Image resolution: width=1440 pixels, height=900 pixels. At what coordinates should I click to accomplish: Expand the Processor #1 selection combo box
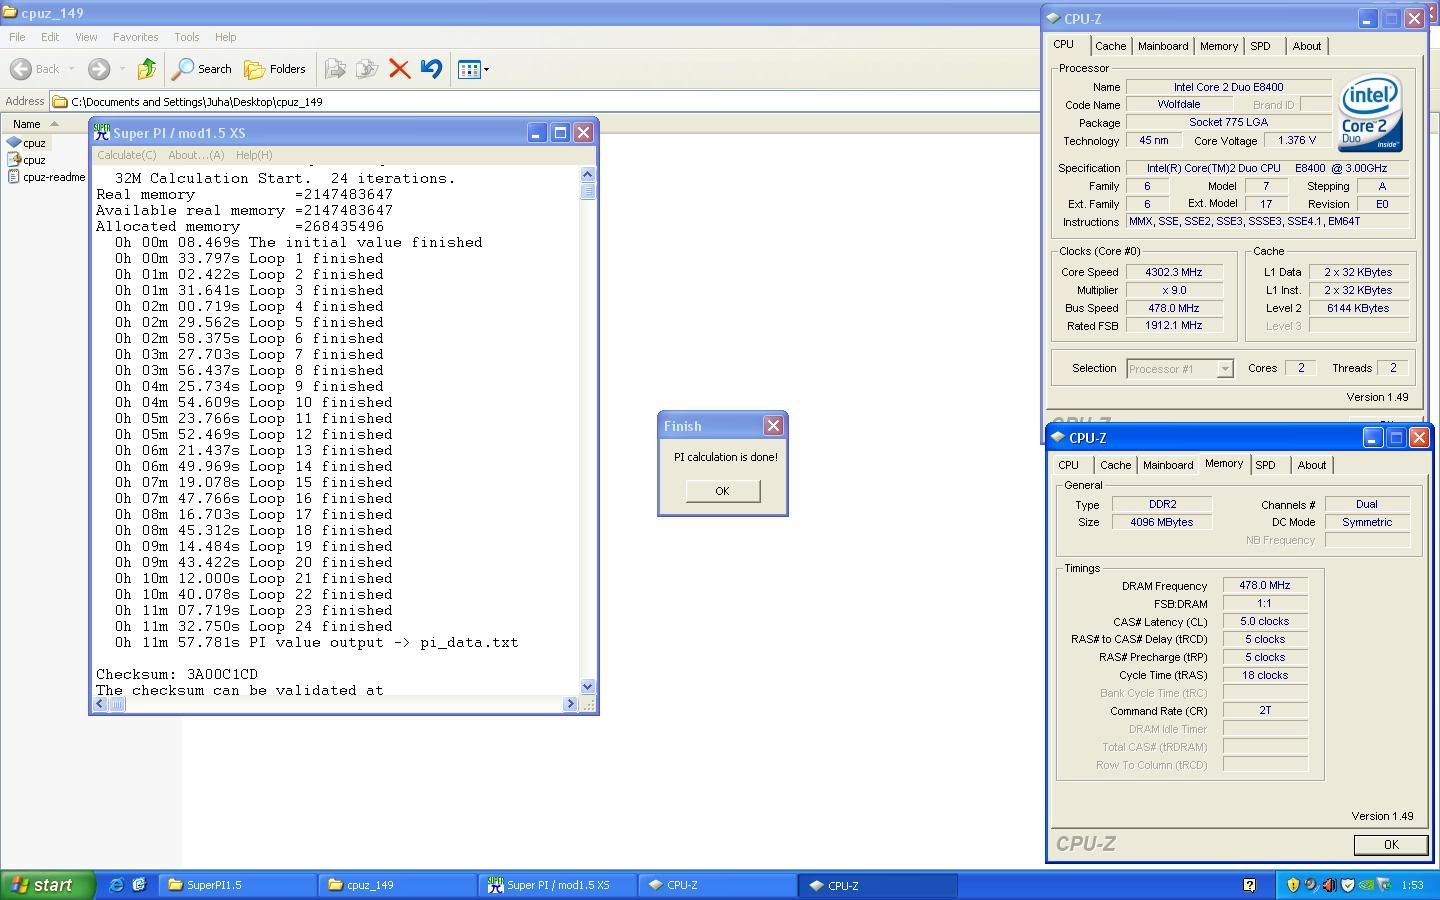pyautogui.click(x=1224, y=369)
